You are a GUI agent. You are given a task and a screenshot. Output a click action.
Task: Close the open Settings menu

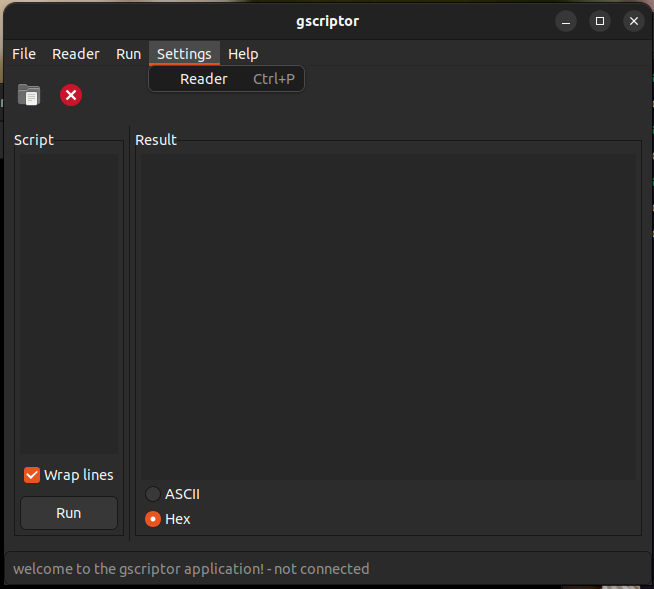pos(184,54)
